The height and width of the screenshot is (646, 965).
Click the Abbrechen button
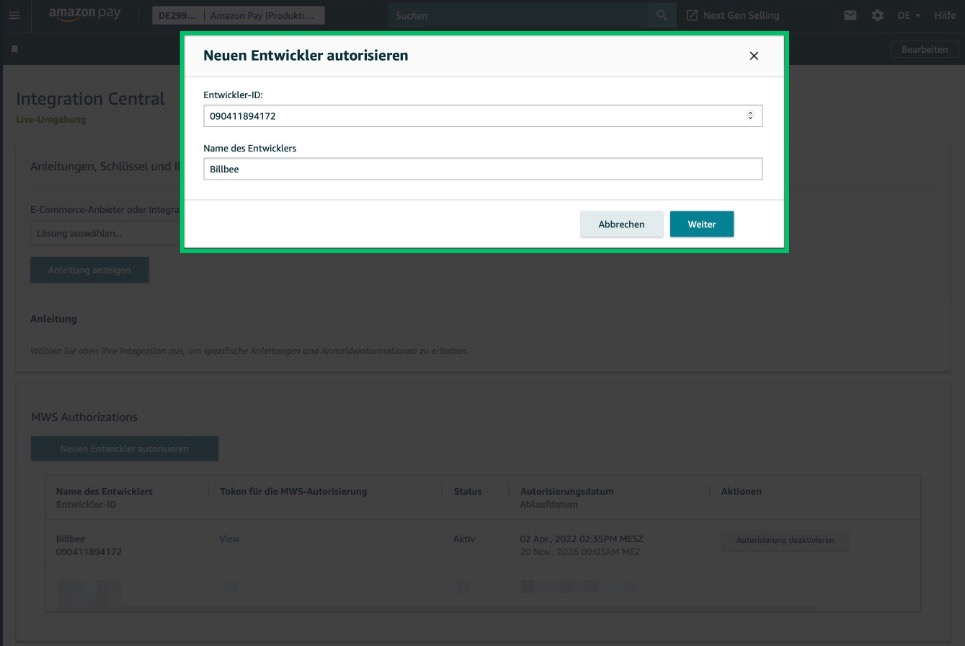pyautogui.click(x=621, y=224)
